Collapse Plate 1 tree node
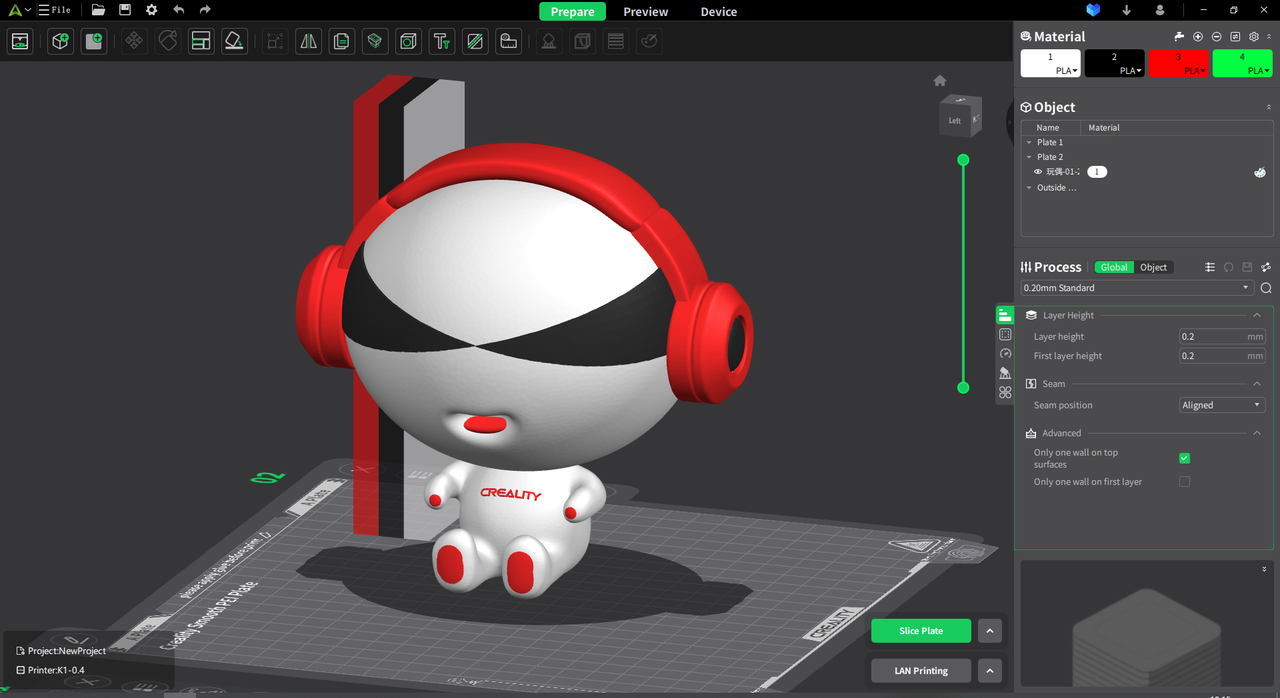 point(1029,142)
